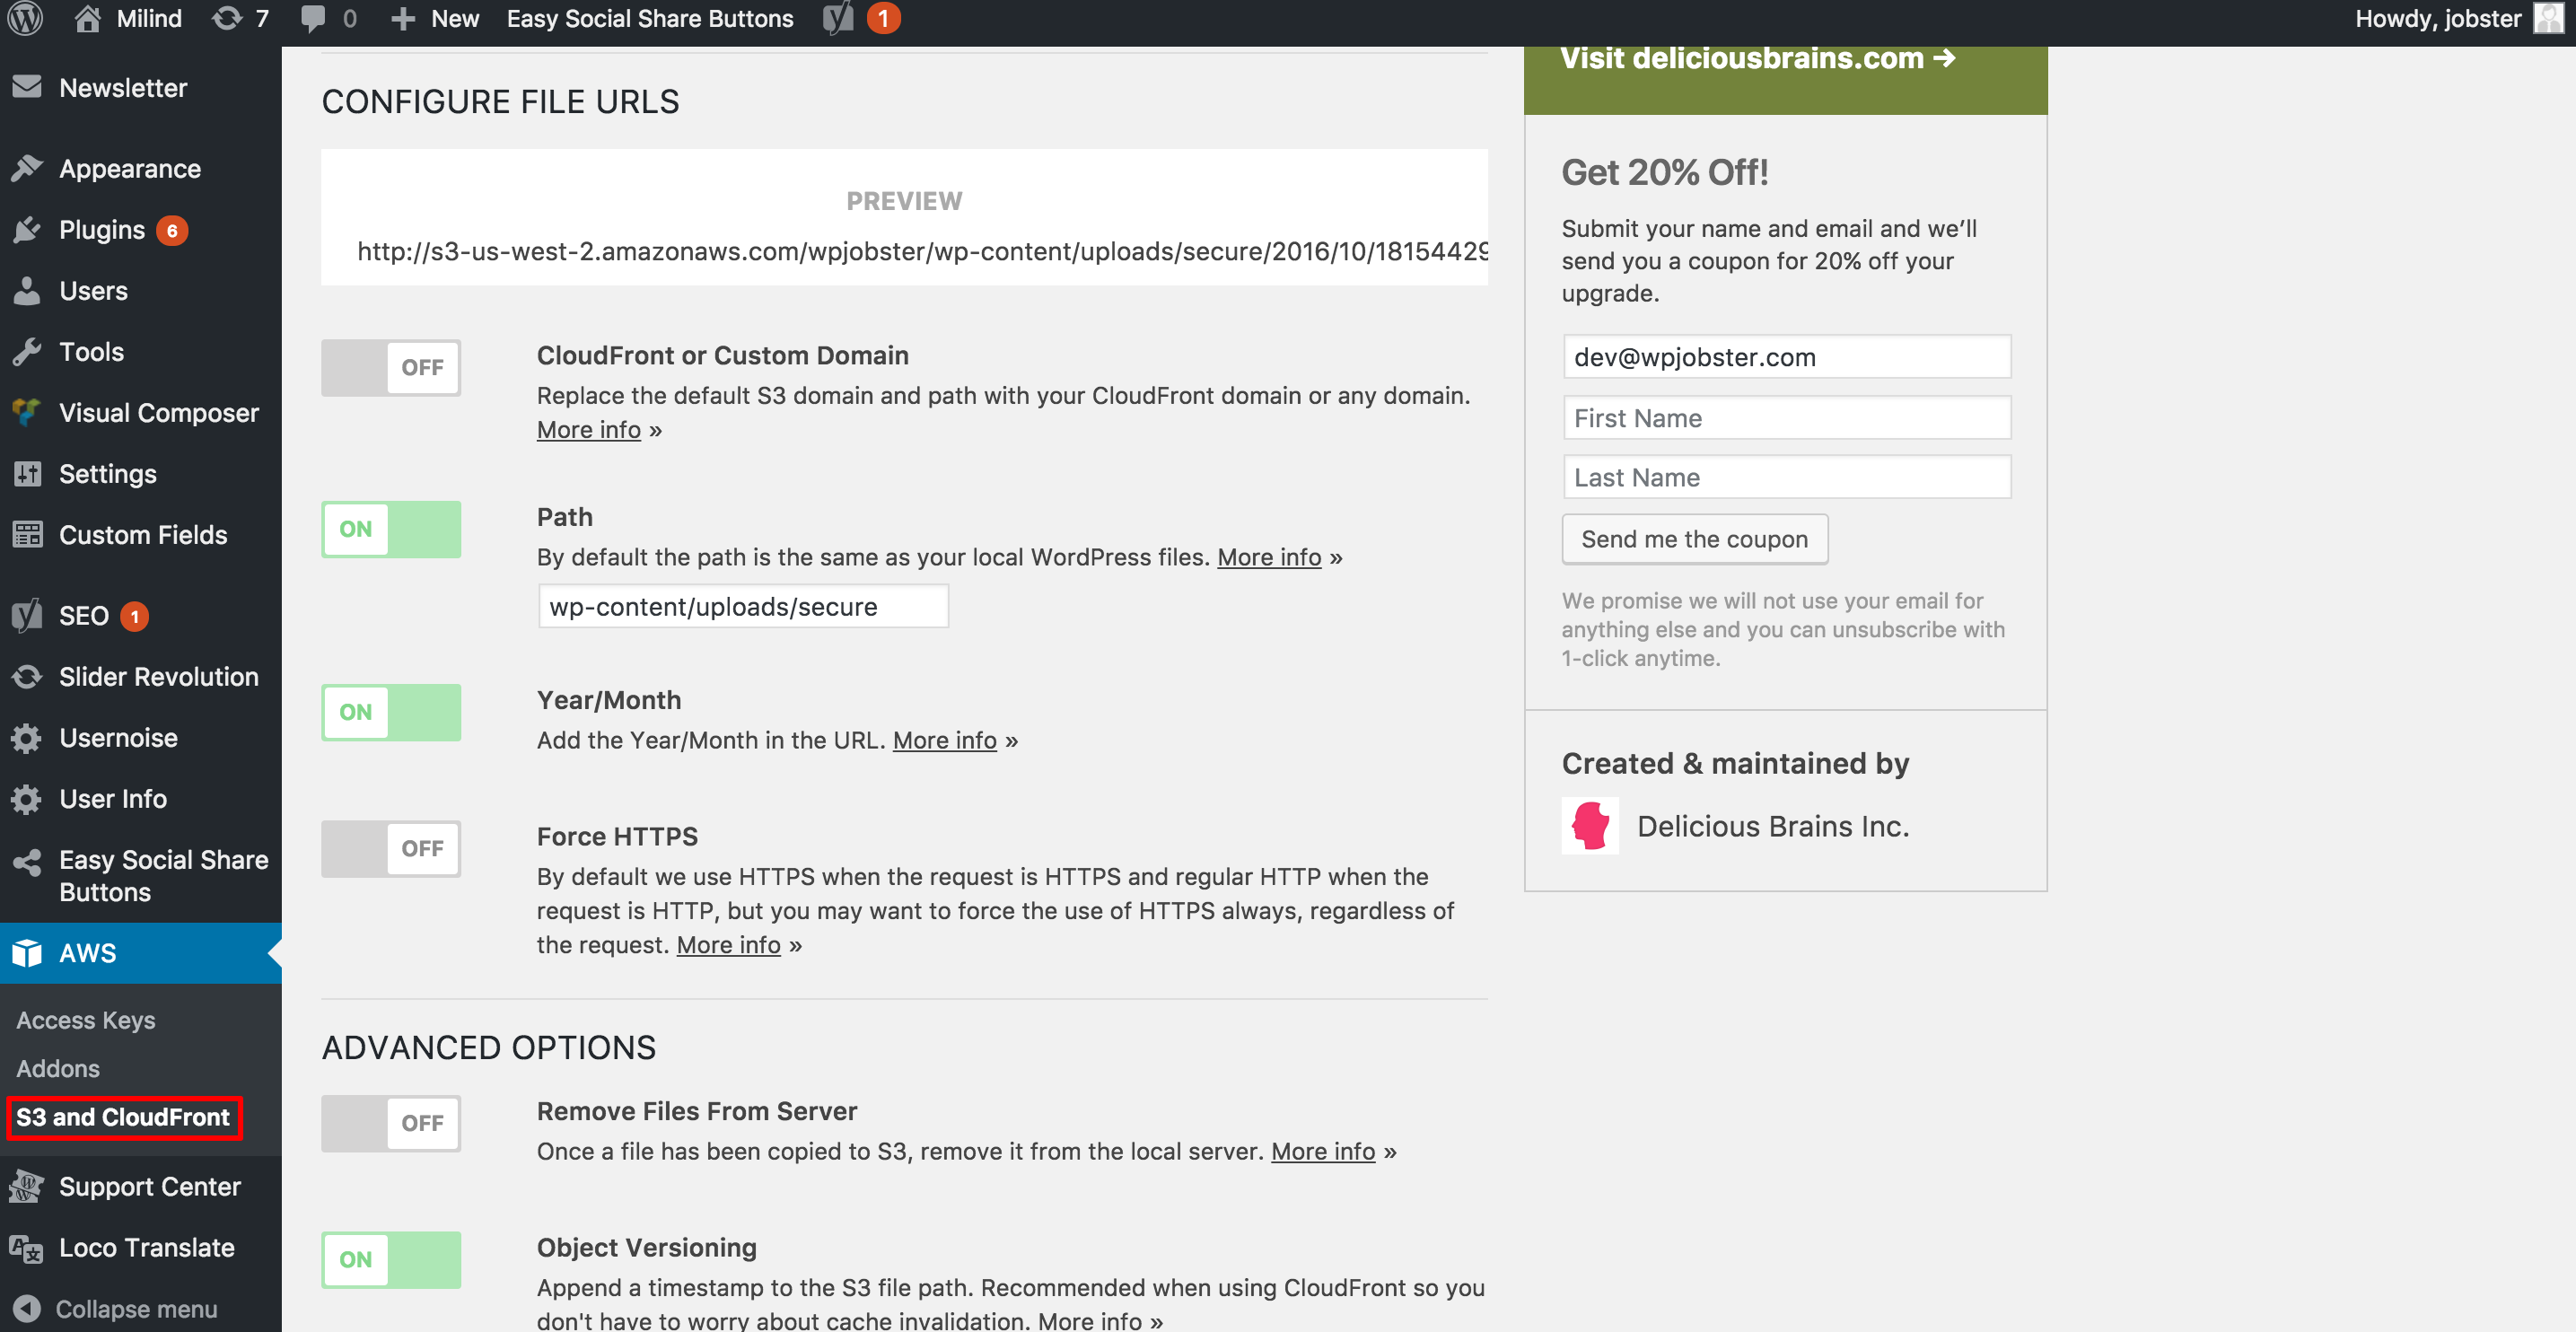Click Collapse menu label
The image size is (2576, 1332).
(136, 1309)
